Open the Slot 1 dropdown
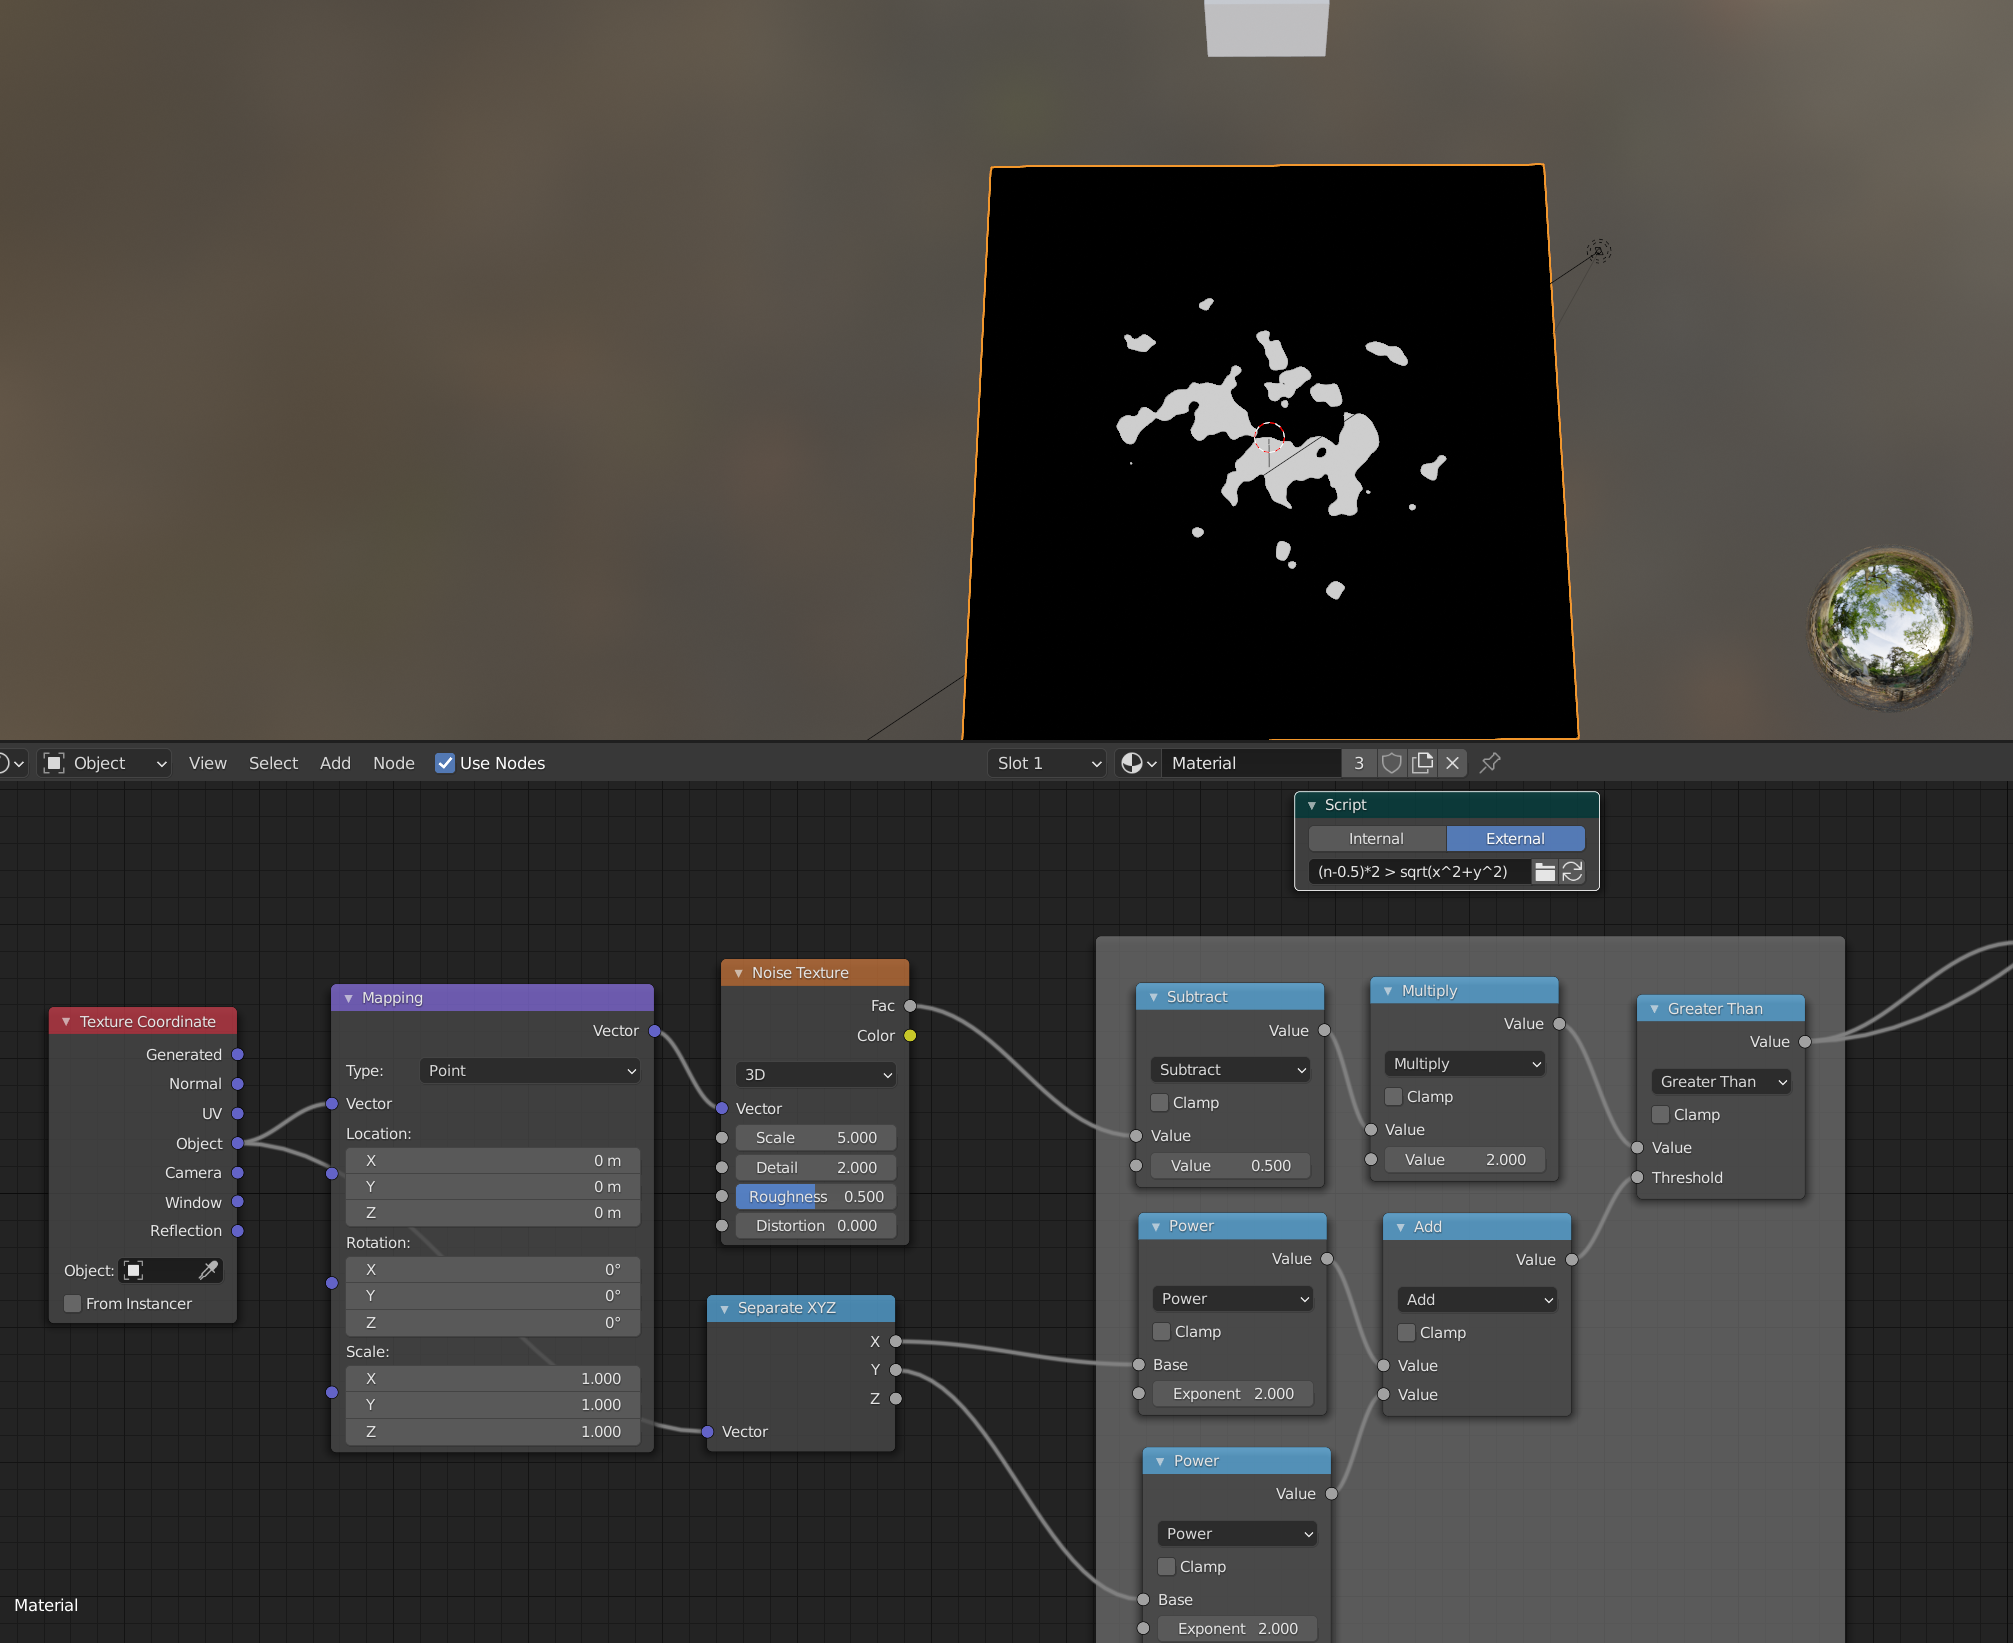2013x1643 pixels. pyautogui.click(x=1047, y=763)
